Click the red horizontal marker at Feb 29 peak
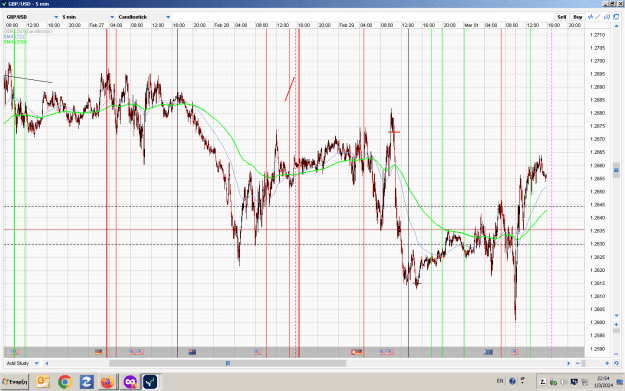 [394, 132]
